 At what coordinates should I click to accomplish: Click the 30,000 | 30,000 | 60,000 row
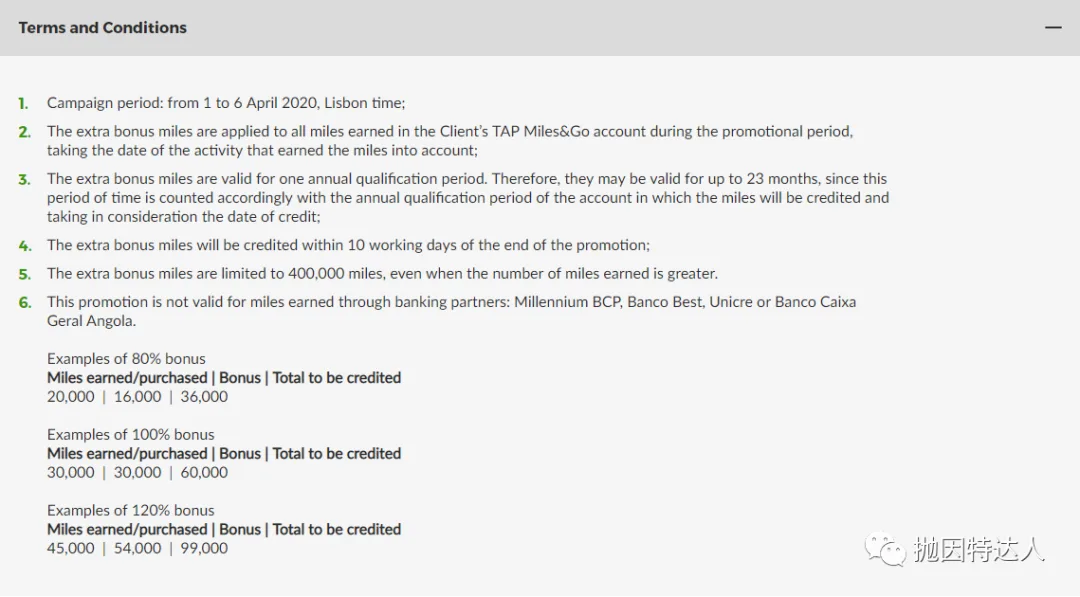[137, 472]
